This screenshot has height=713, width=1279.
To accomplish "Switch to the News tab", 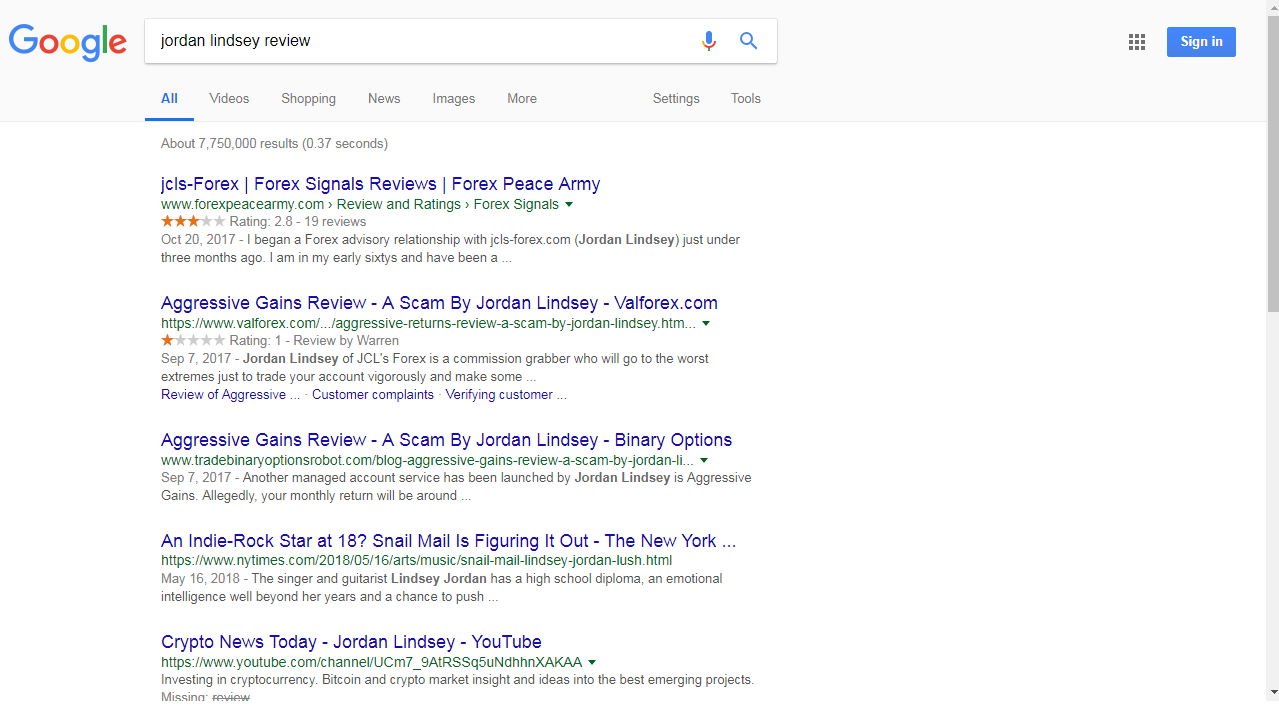I will (x=384, y=99).
